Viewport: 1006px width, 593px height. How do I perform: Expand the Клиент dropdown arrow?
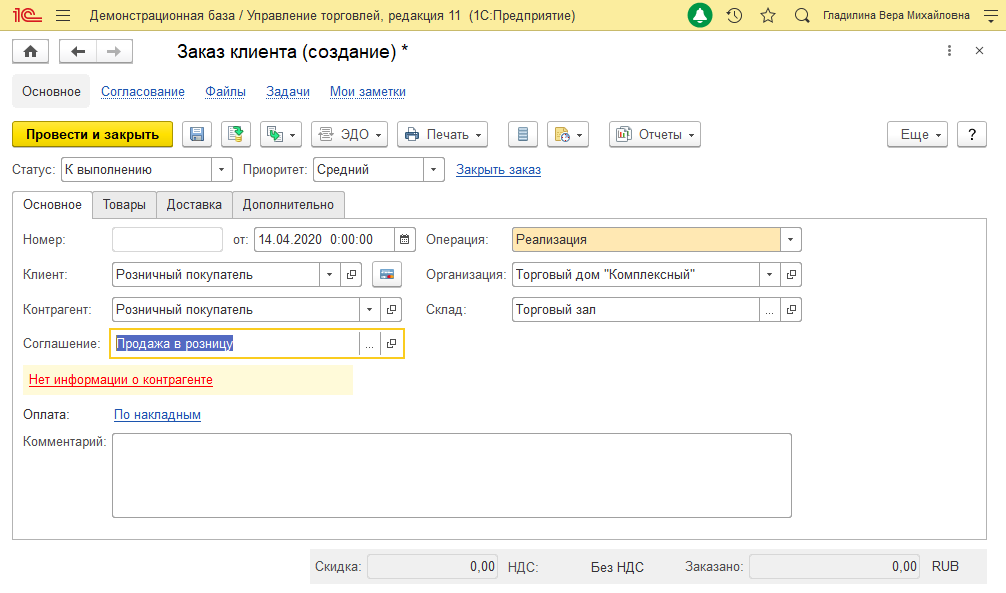tap(329, 275)
